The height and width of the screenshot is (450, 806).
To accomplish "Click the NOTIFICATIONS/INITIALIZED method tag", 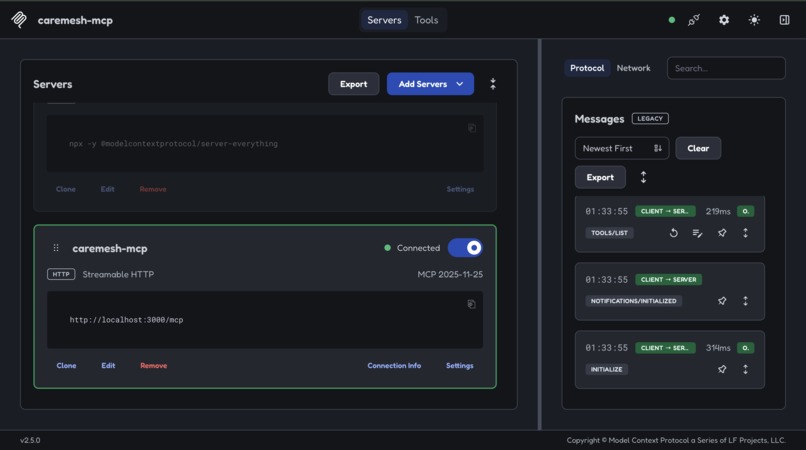I will [x=633, y=301].
